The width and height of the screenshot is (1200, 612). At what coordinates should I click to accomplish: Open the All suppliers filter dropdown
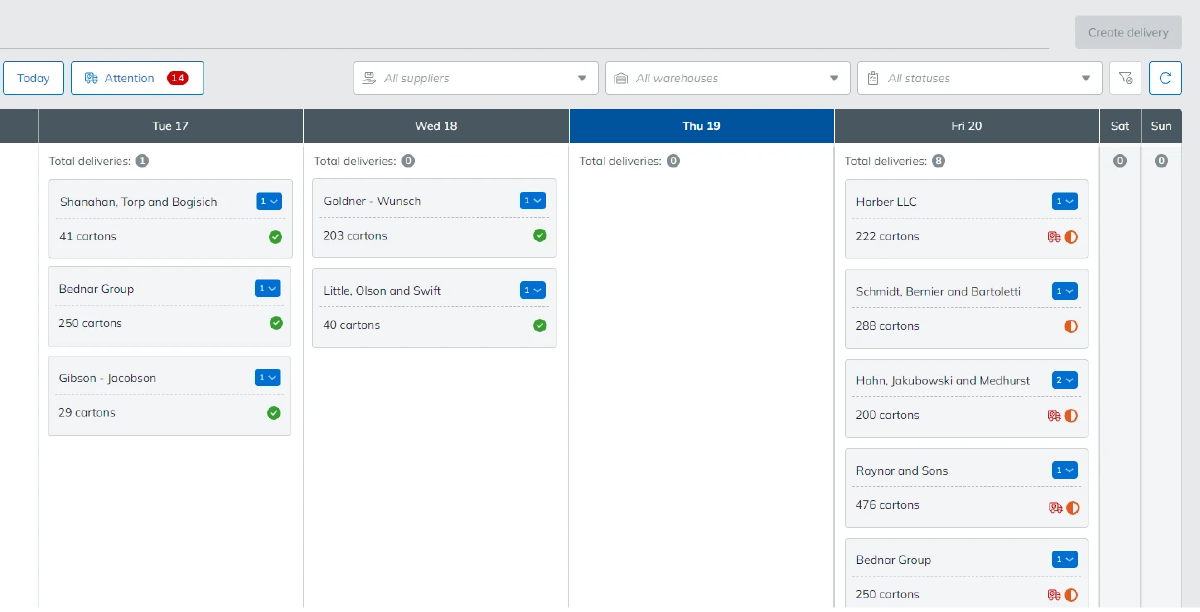click(476, 78)
